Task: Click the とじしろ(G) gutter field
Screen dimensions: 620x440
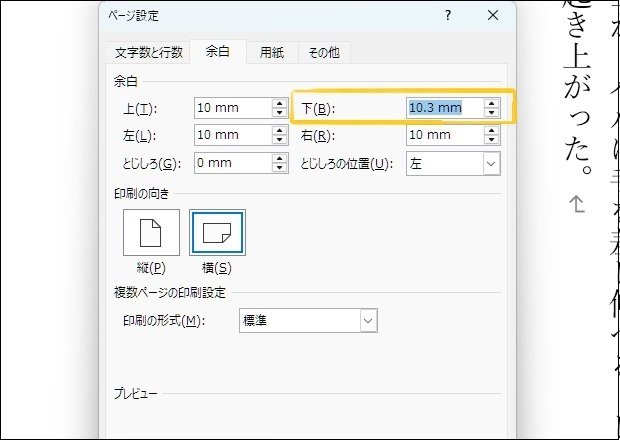Action: (x=233, y=163)
